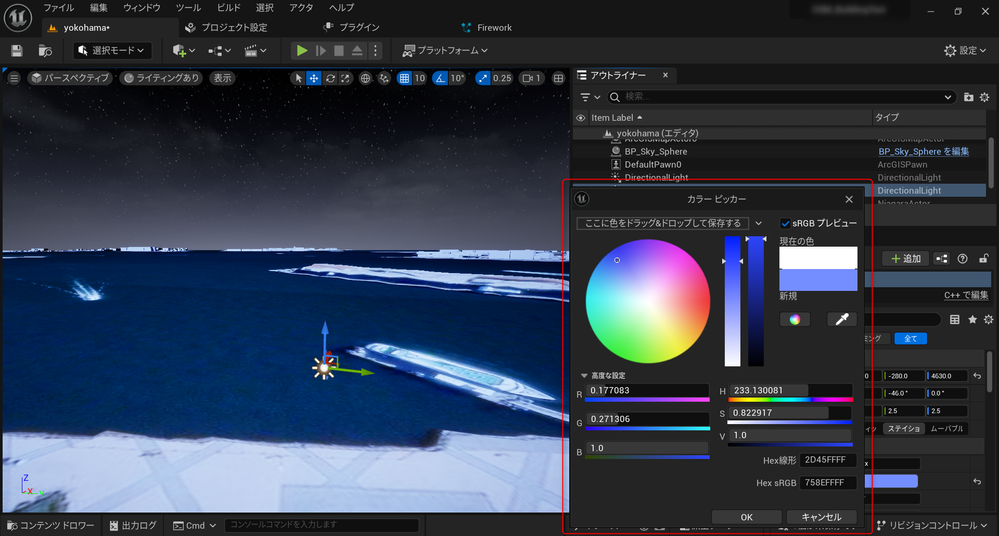Click the Eject toolbar button

(x=357, y=50)
